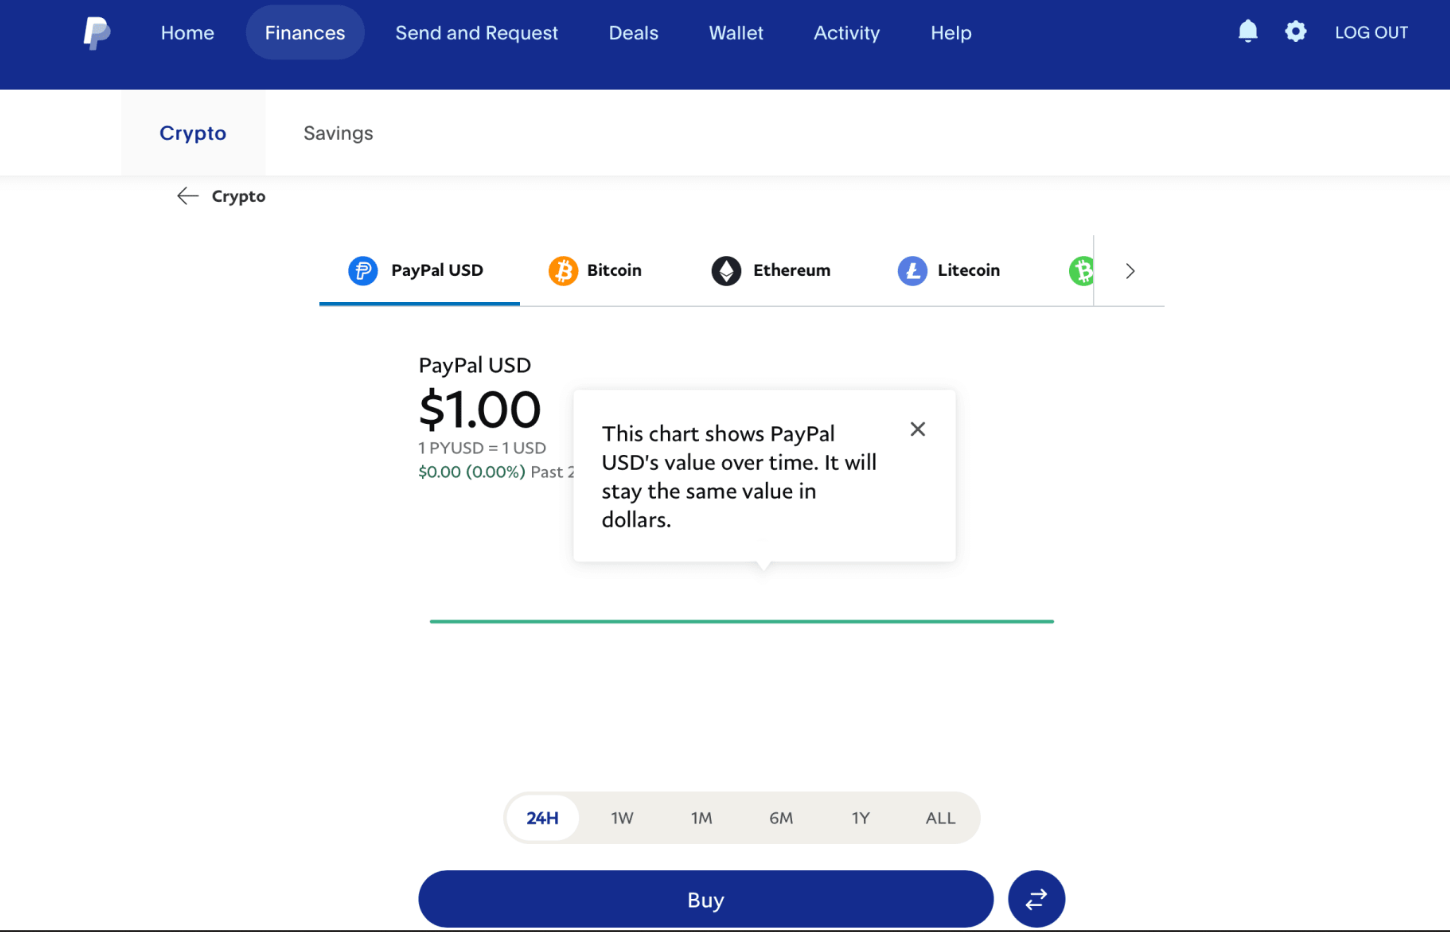Show more coins with right chevron
Viewport: 1450px width, 932px height.
[1130, 271]
